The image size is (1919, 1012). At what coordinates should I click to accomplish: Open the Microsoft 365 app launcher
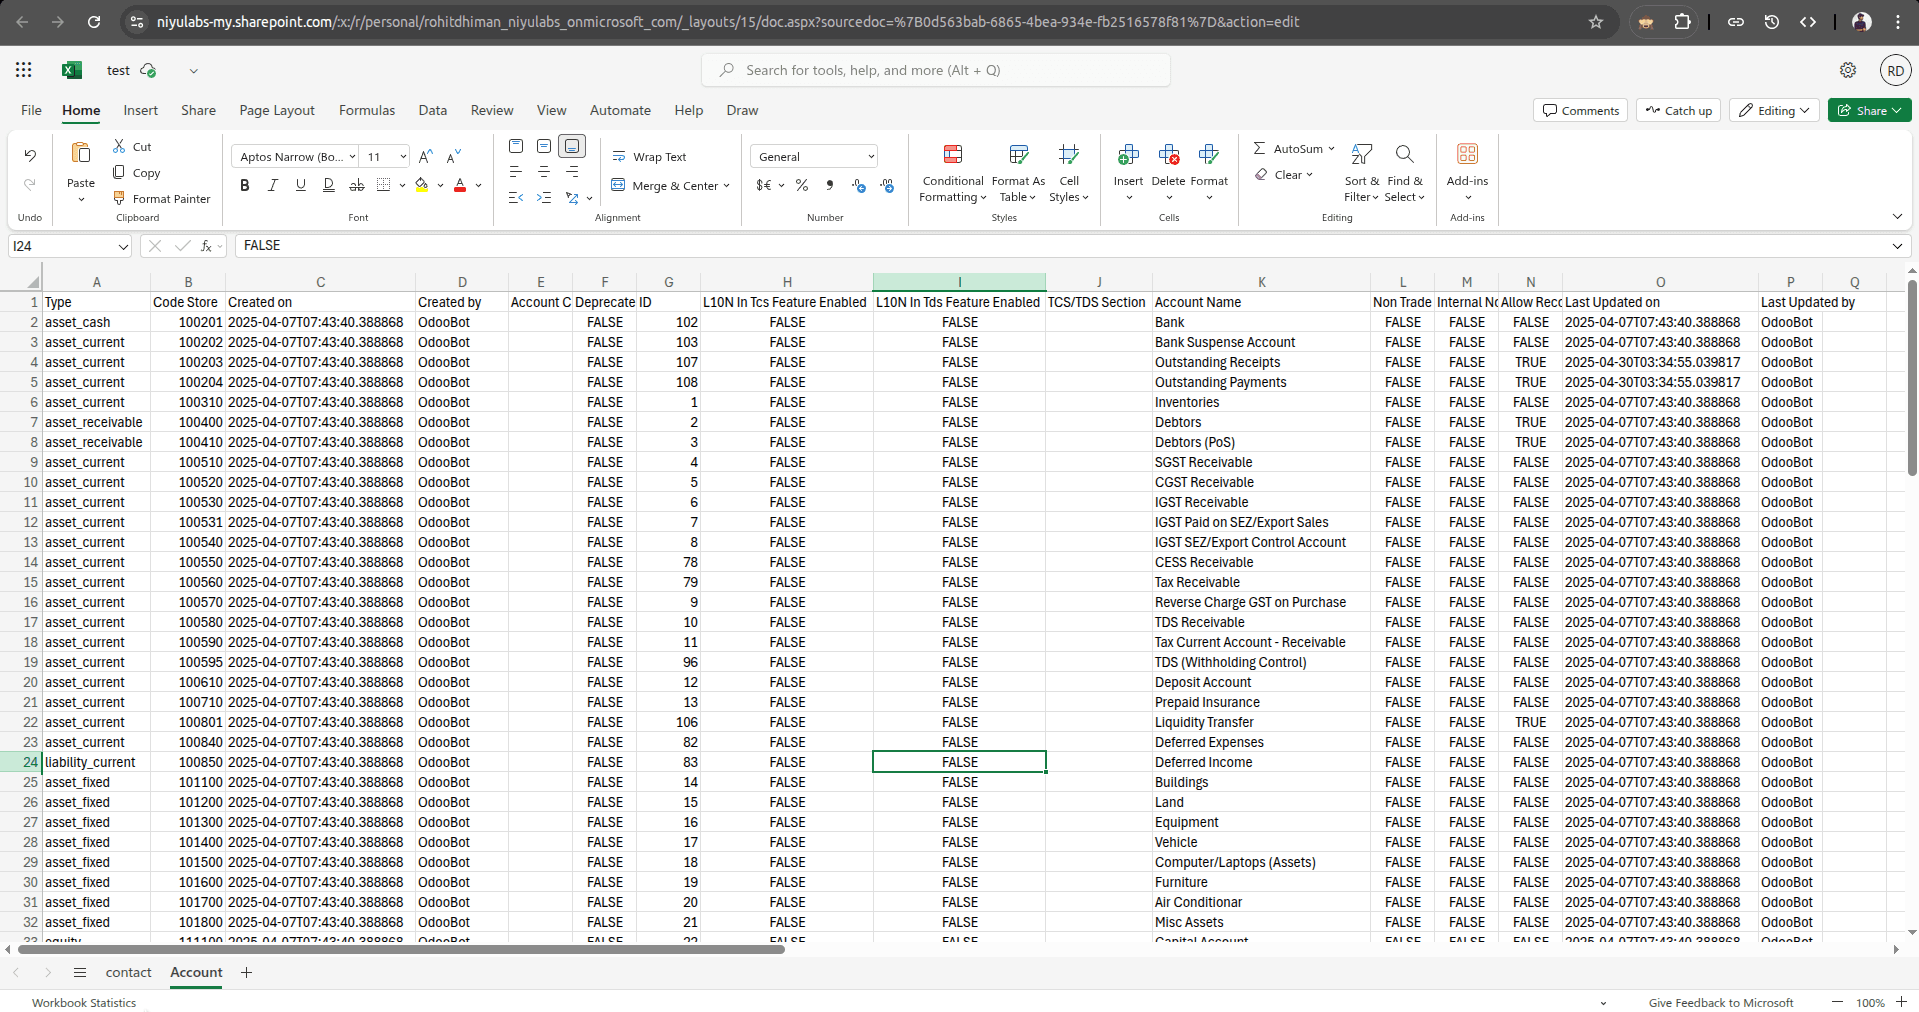click(x=24, y=70)
